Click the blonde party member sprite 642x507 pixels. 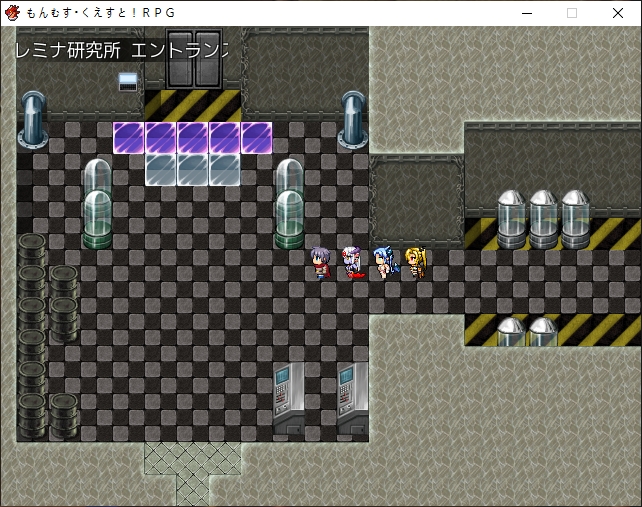click(x=416, y=263)
